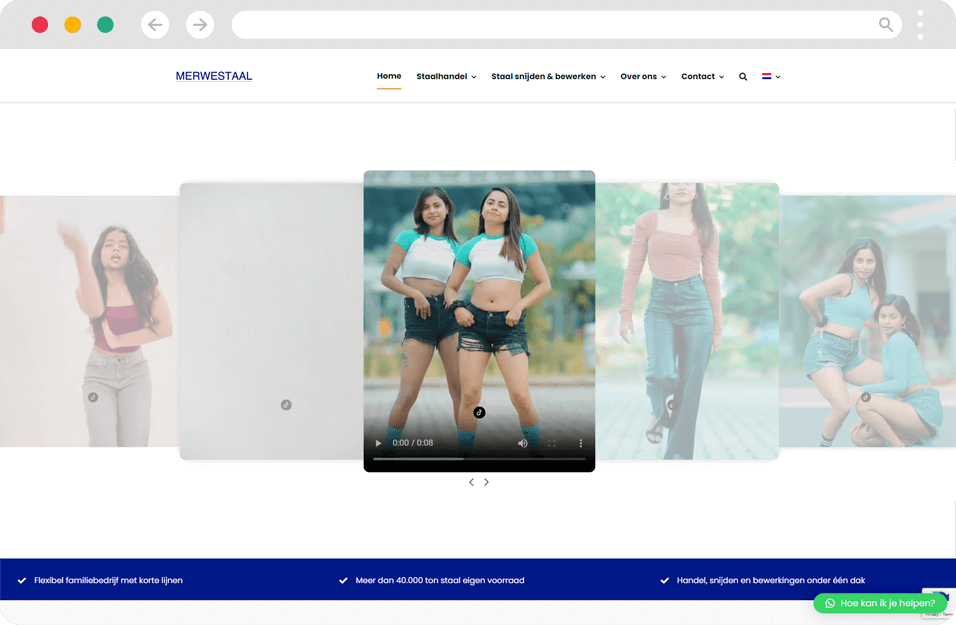This screenshot has height=625, width=956.
Task: Go to next carousel slide arrow
Action: [x=487, y=482]
